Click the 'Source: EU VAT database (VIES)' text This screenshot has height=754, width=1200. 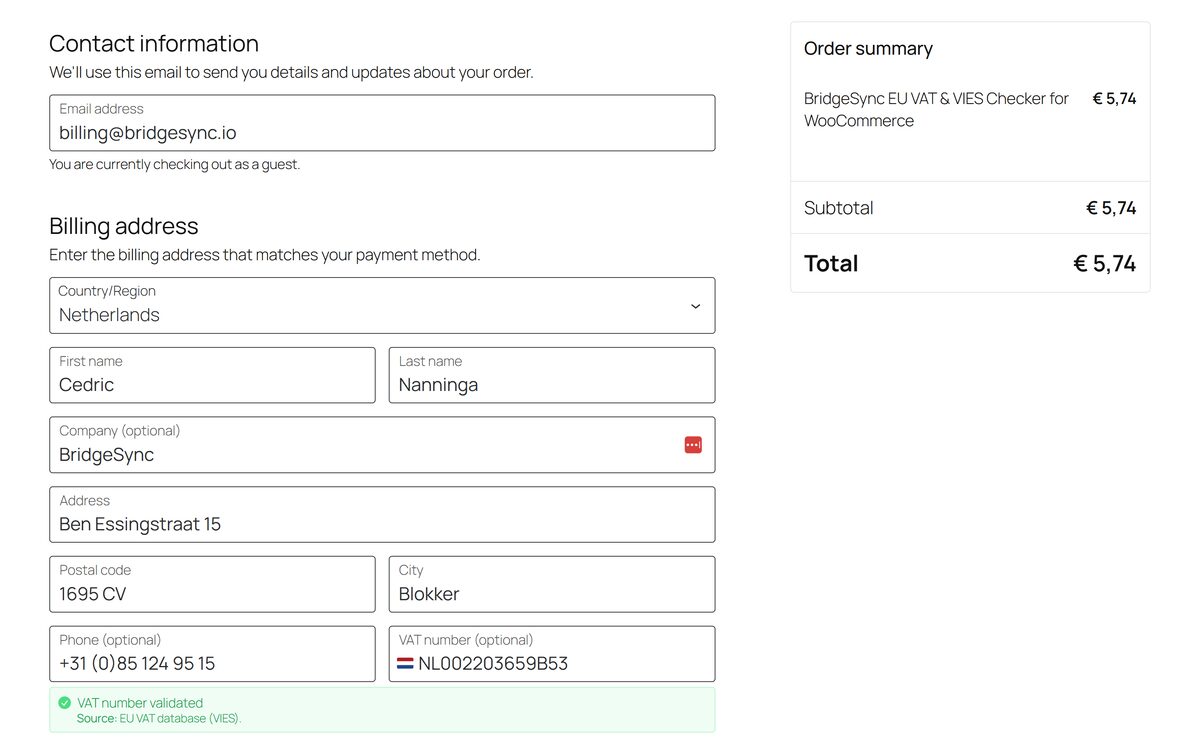pyautogui.click(x=159, y=719)
